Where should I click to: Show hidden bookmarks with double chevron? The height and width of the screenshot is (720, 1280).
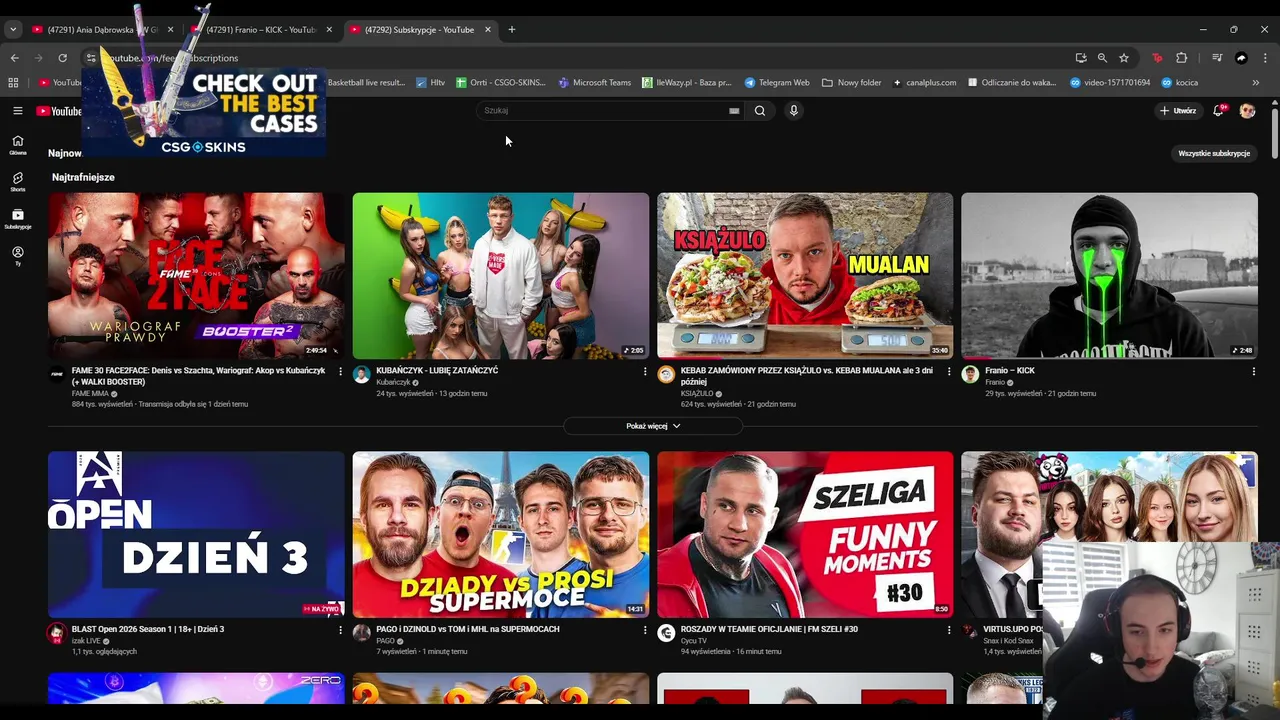pyautogui.click(x=1256, y=83)
